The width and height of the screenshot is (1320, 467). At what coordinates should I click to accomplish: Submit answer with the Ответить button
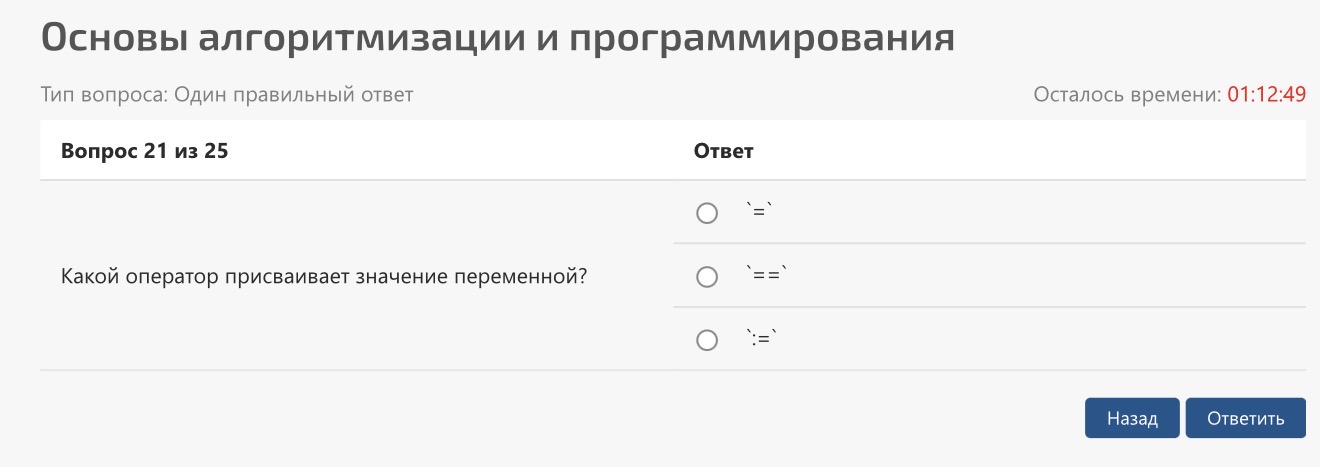coord(1245,418)
